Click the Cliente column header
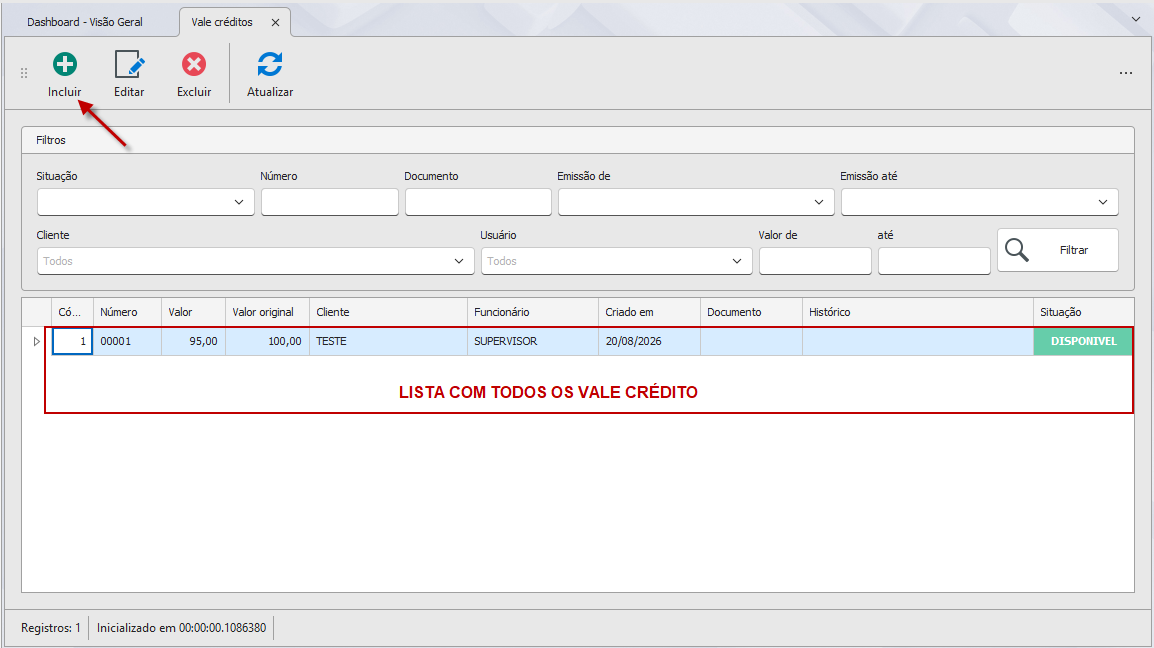The image size is (1154, 648). (x=389, y=312)
